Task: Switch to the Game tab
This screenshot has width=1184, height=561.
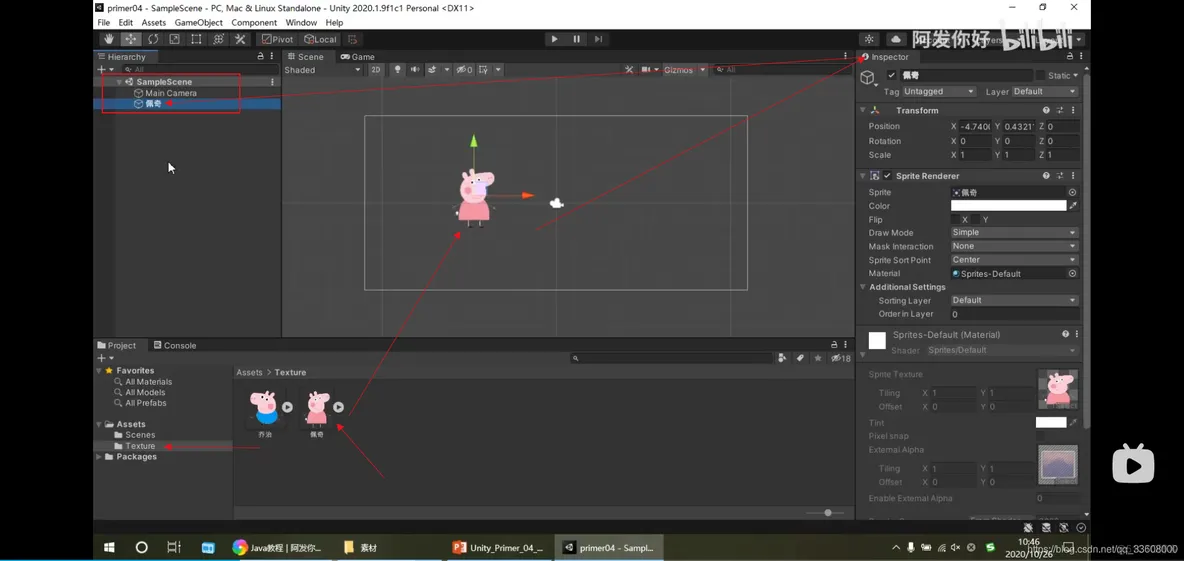Action: pos(357,57)
